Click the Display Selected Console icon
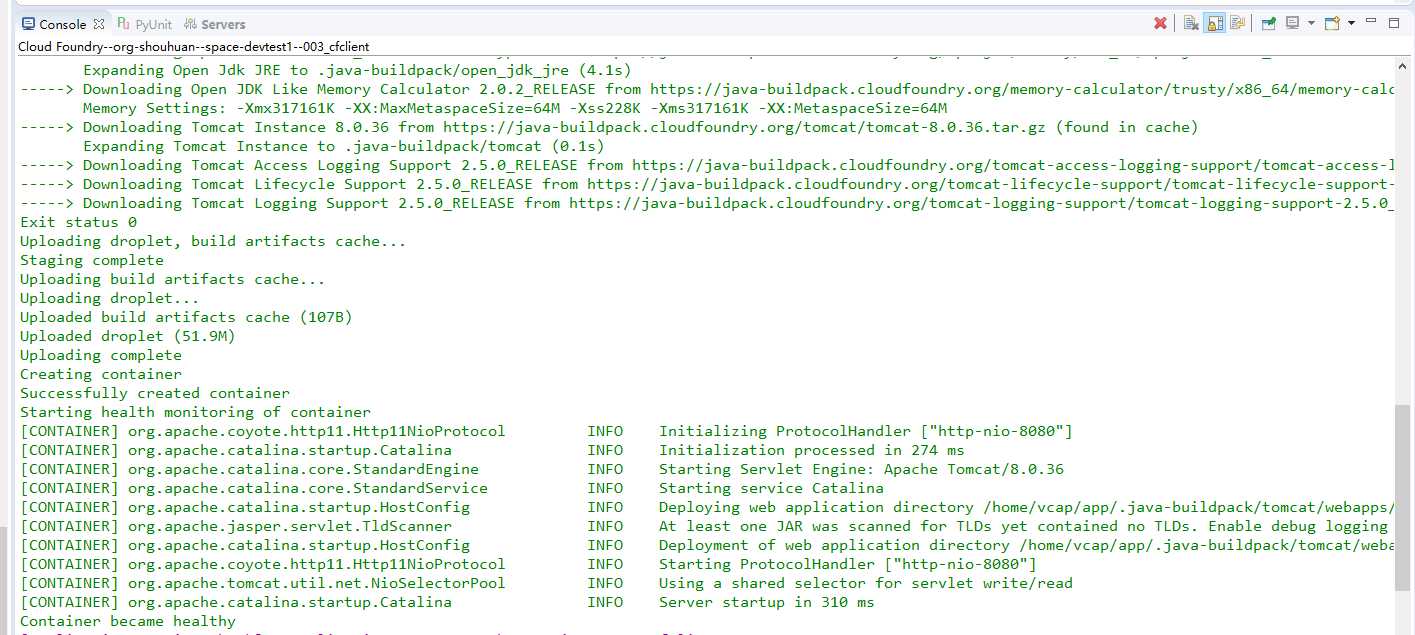The height and width of the screenshot is (635, 1415). [1292, 23]
